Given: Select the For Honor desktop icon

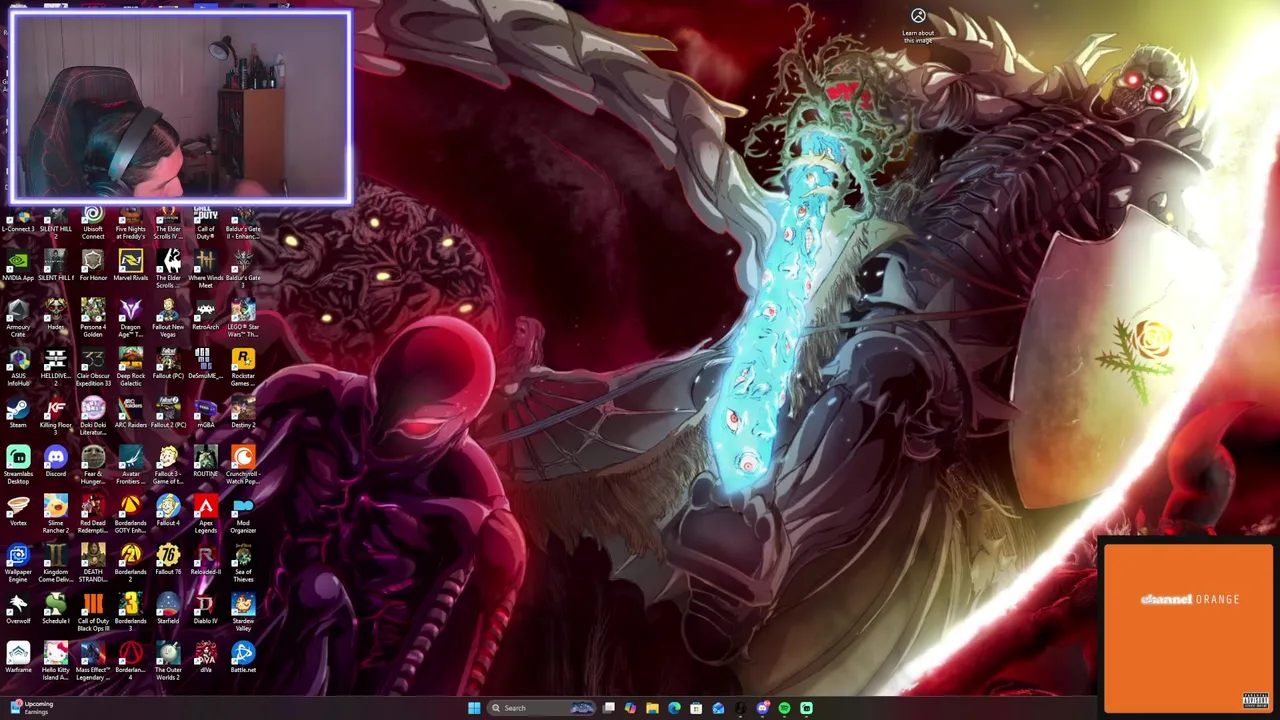Looking at the screenshot, I should click(93, 266).
